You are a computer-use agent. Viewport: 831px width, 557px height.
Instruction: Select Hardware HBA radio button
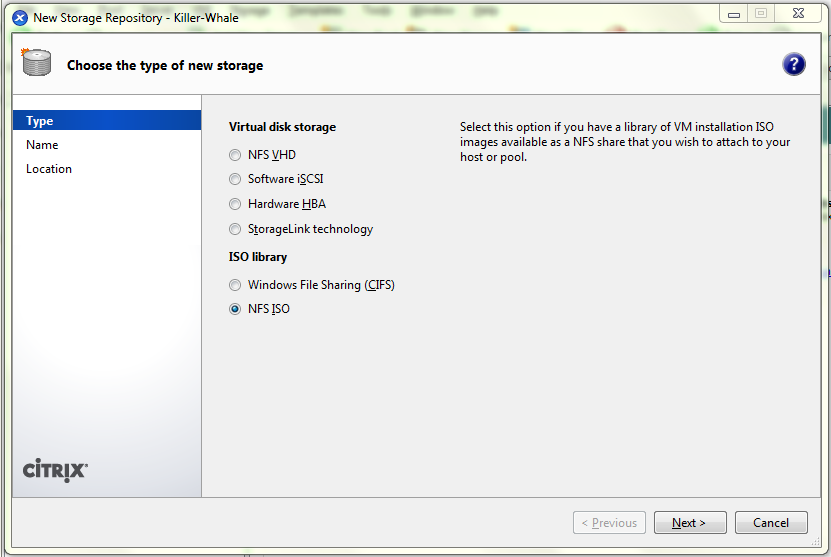coord(235,204)
